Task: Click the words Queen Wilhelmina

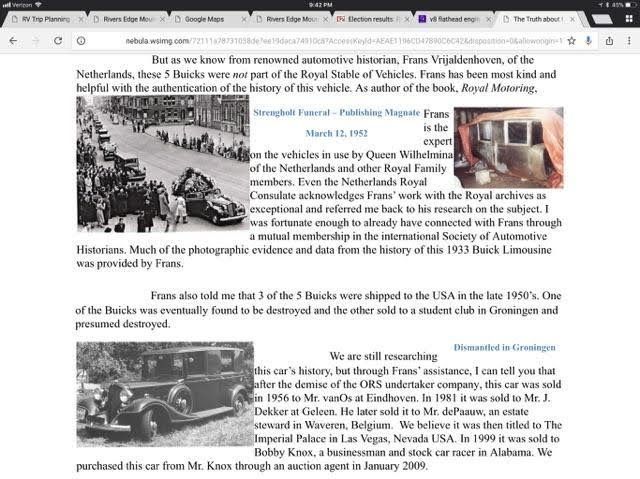Action: coord(409,155)
